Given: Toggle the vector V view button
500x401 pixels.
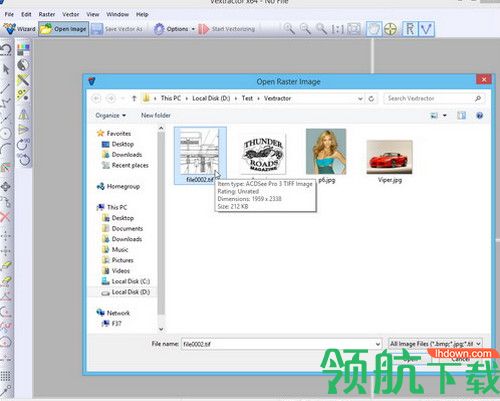Looking at the screenshot, I should coord(426,29).
